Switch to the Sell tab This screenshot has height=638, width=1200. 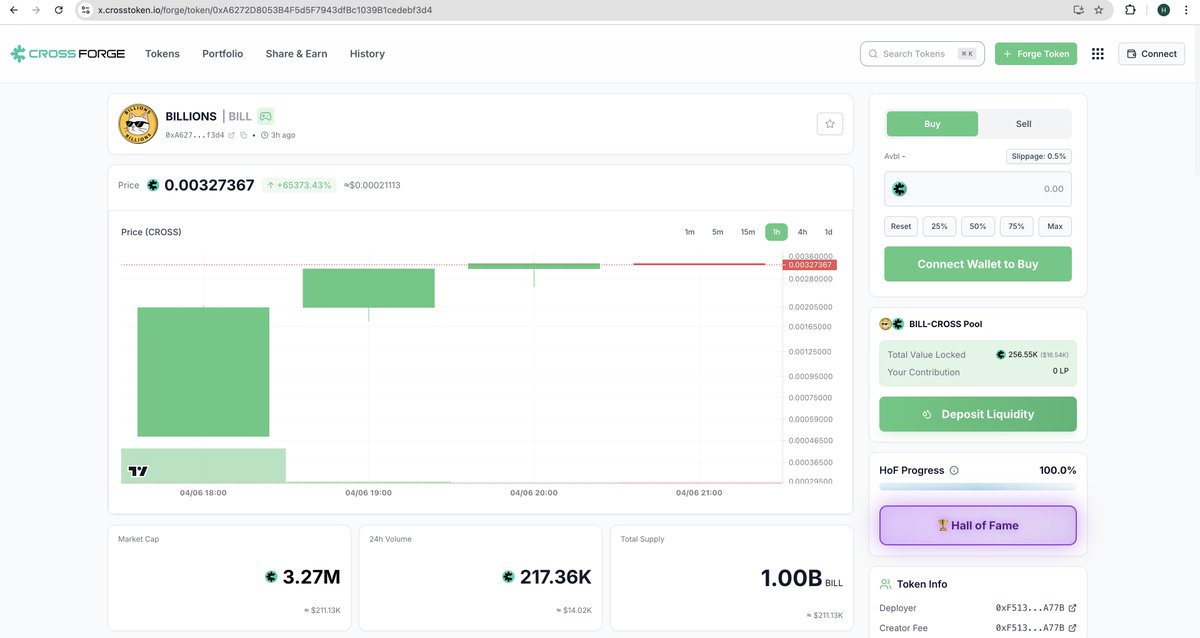[1024, 124]
